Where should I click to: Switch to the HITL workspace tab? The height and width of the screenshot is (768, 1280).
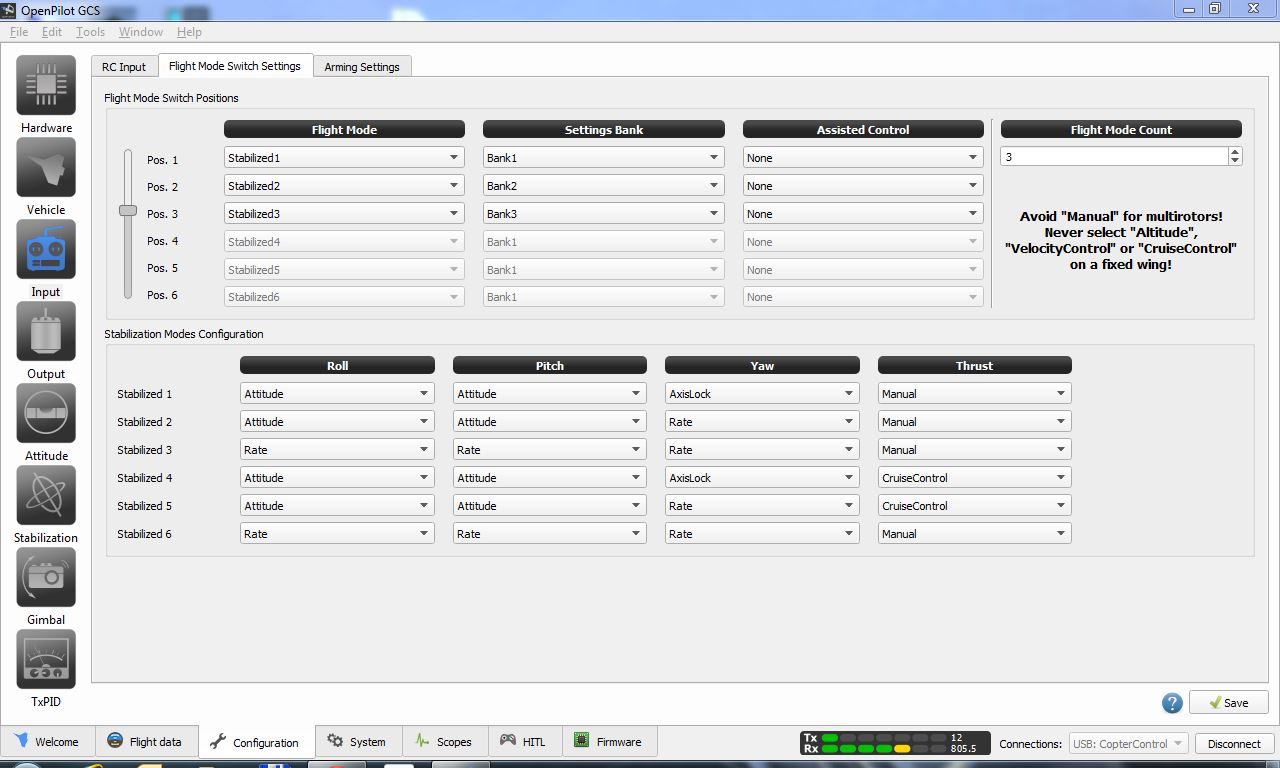point(524,742)
